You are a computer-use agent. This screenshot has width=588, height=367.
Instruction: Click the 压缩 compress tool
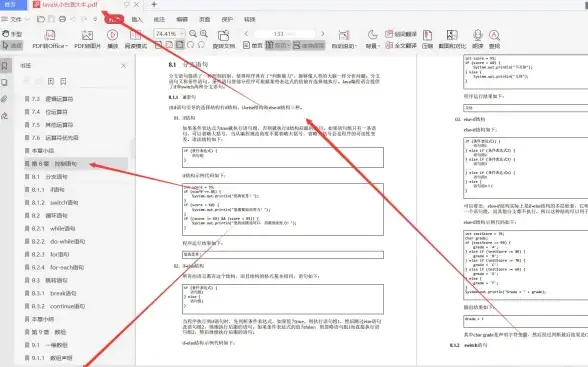coord(427,39)
